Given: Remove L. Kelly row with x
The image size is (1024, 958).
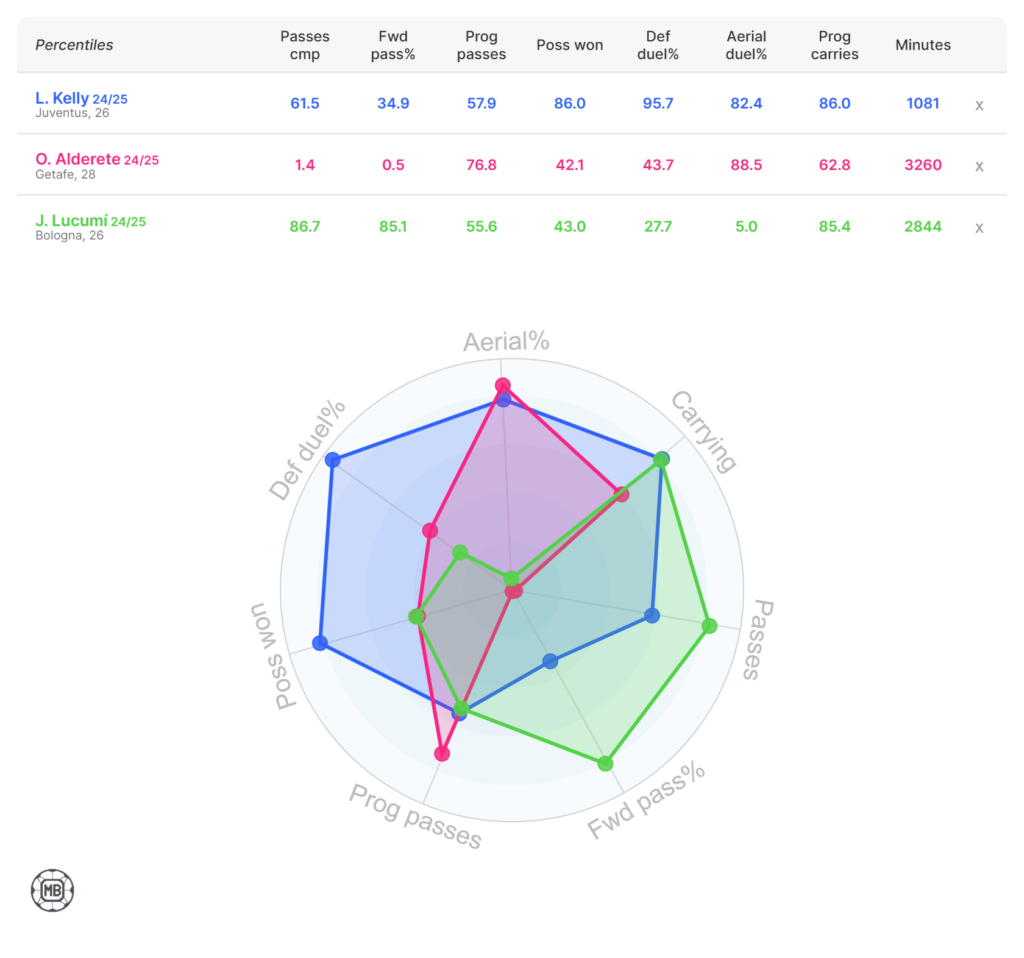Looking at the screenshot, I should 979,104.
